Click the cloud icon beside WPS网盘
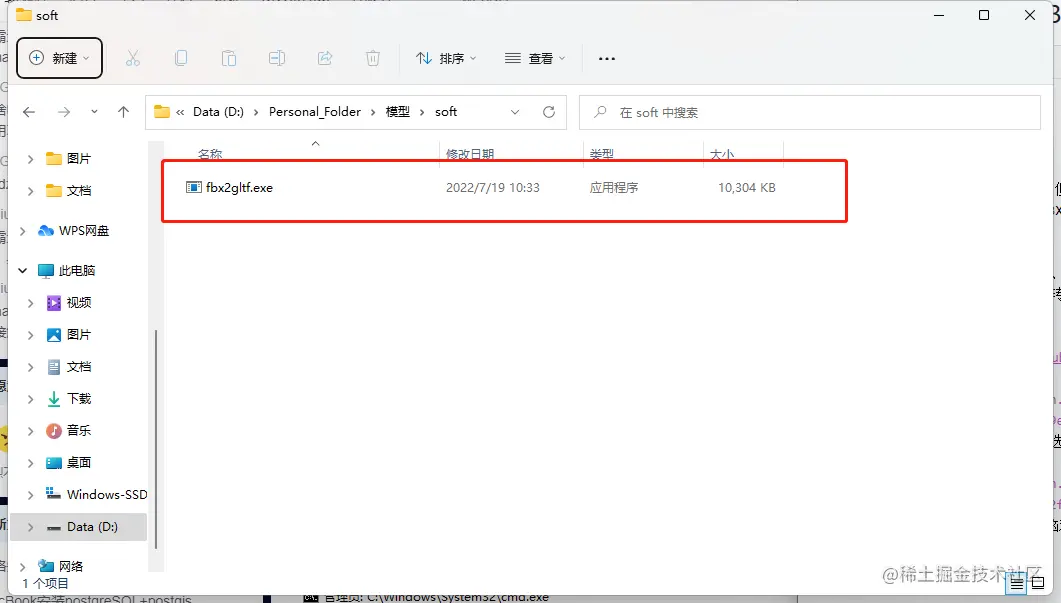1061x603 pixels. click(45, 231)
